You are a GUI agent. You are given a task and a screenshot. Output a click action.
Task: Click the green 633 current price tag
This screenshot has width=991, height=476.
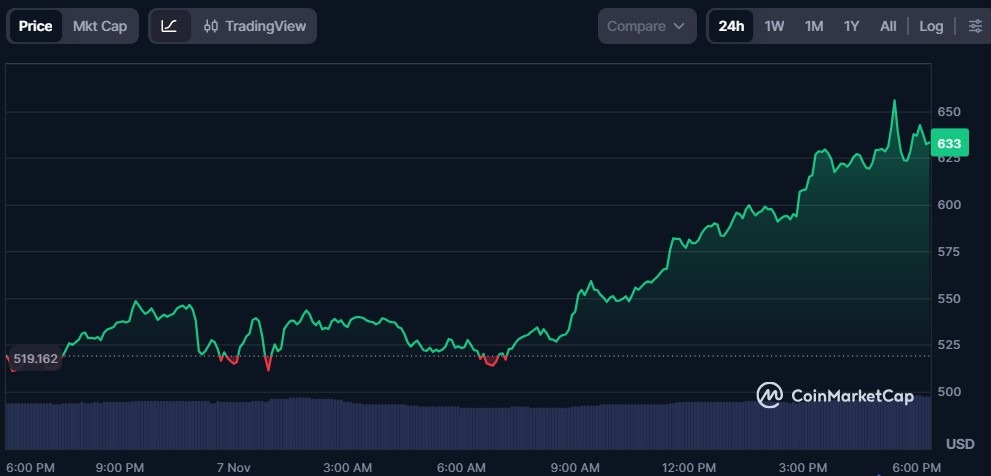pyautogui.click(x=948, y=144)
